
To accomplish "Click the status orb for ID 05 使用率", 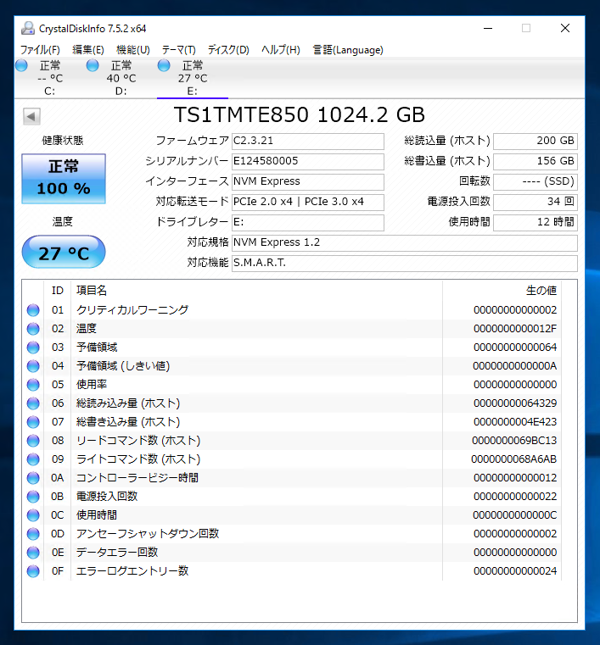I will [x=33, y=385].
